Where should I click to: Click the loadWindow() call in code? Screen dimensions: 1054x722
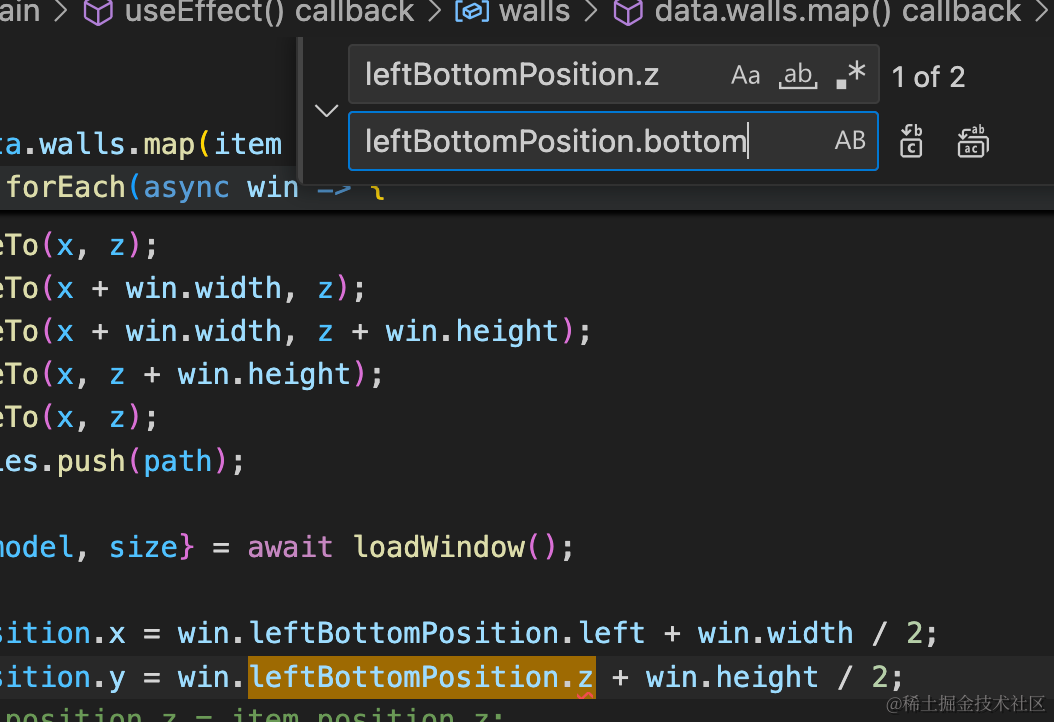coord(455,547)
